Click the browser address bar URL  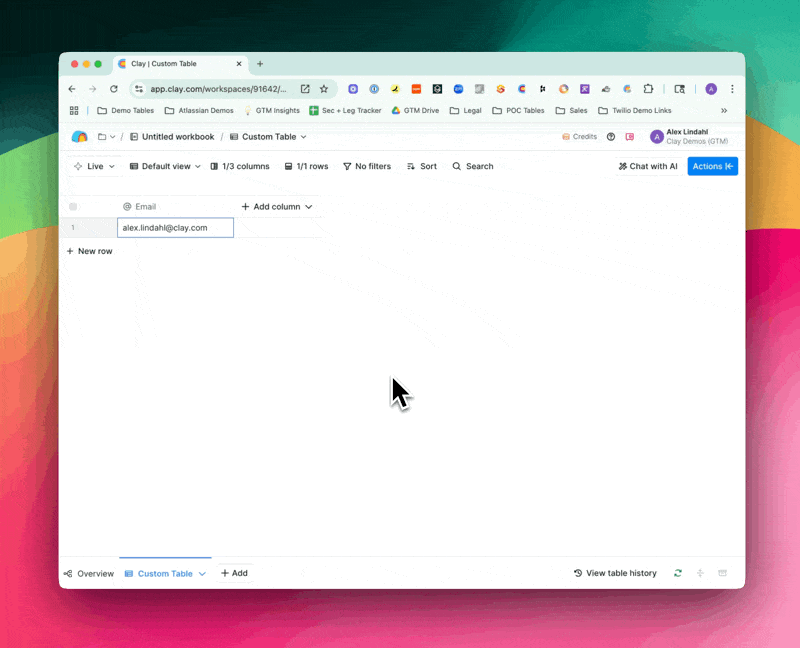click(218, 89)
